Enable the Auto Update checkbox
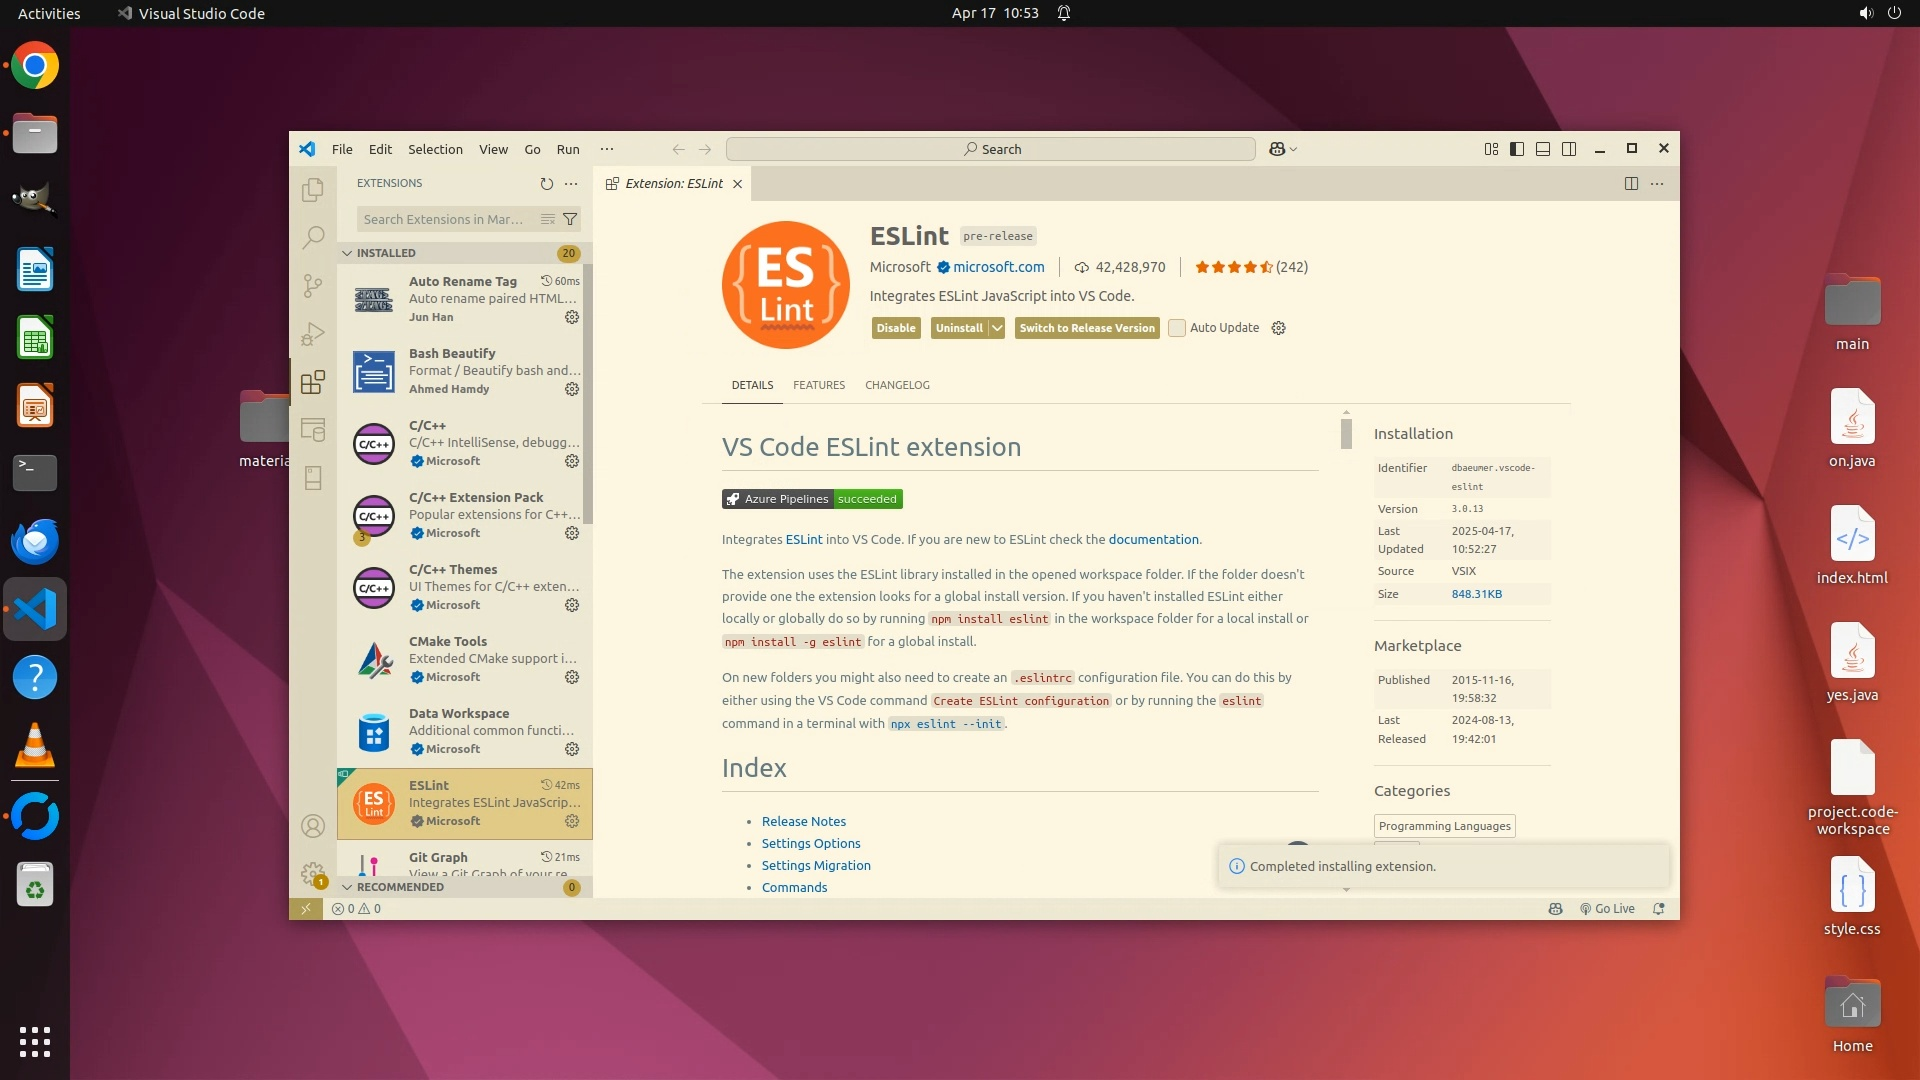 [1177, 328]
